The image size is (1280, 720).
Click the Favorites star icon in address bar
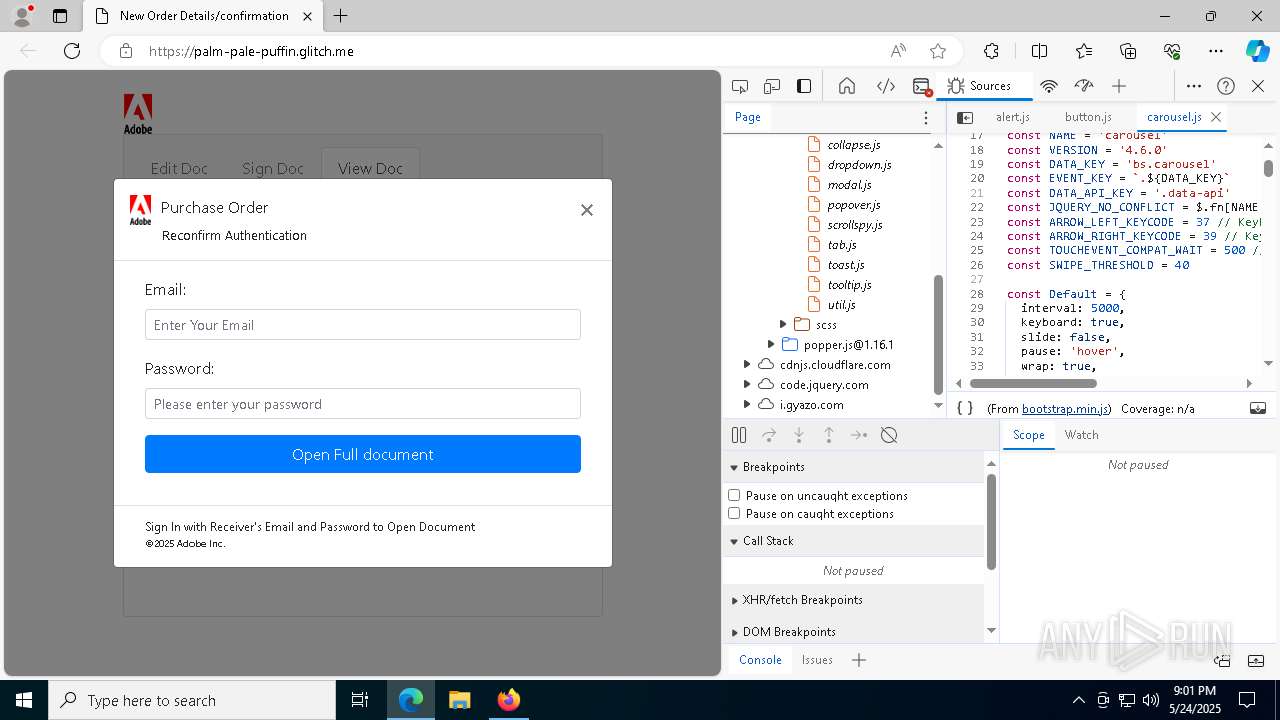(x=938, y=51)
